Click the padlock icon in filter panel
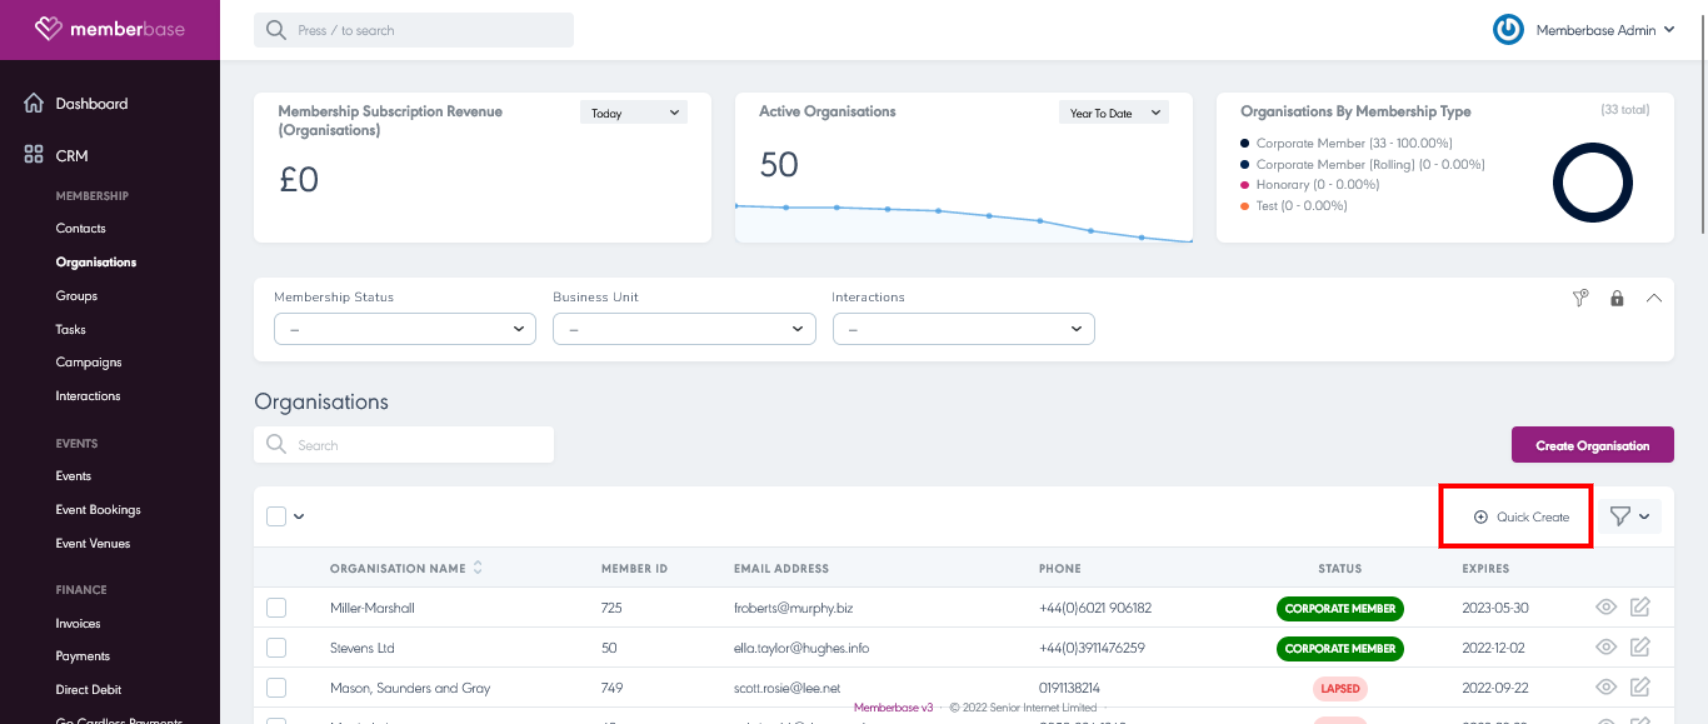Image resolution: width=1708 pixels, height=724 pixels. 1617,298
